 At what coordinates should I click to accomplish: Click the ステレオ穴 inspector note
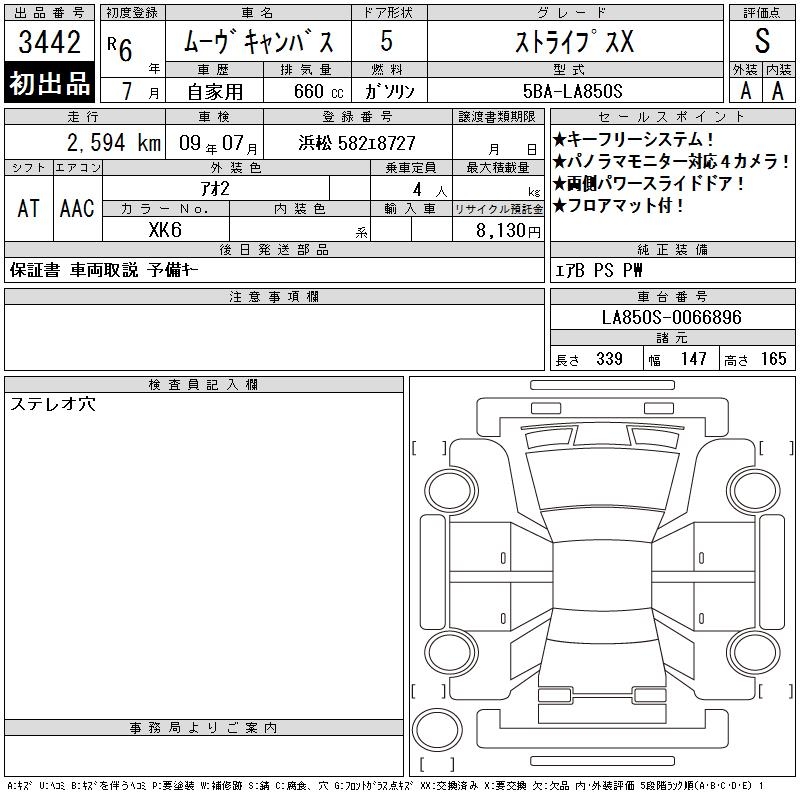53,404
